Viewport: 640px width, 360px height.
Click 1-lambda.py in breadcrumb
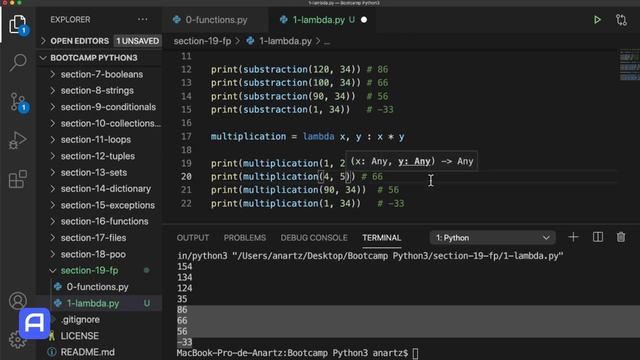coord(285,41)
